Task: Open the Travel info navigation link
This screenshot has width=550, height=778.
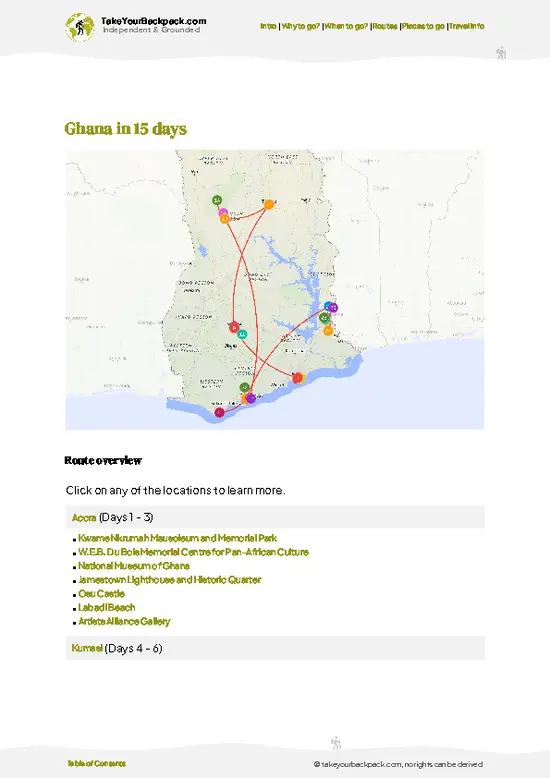Action: (467, 26)
